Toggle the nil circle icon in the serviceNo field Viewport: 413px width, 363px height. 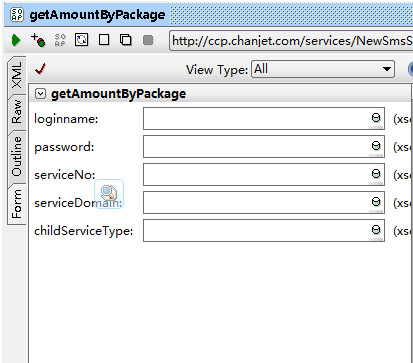pos(376,174)
